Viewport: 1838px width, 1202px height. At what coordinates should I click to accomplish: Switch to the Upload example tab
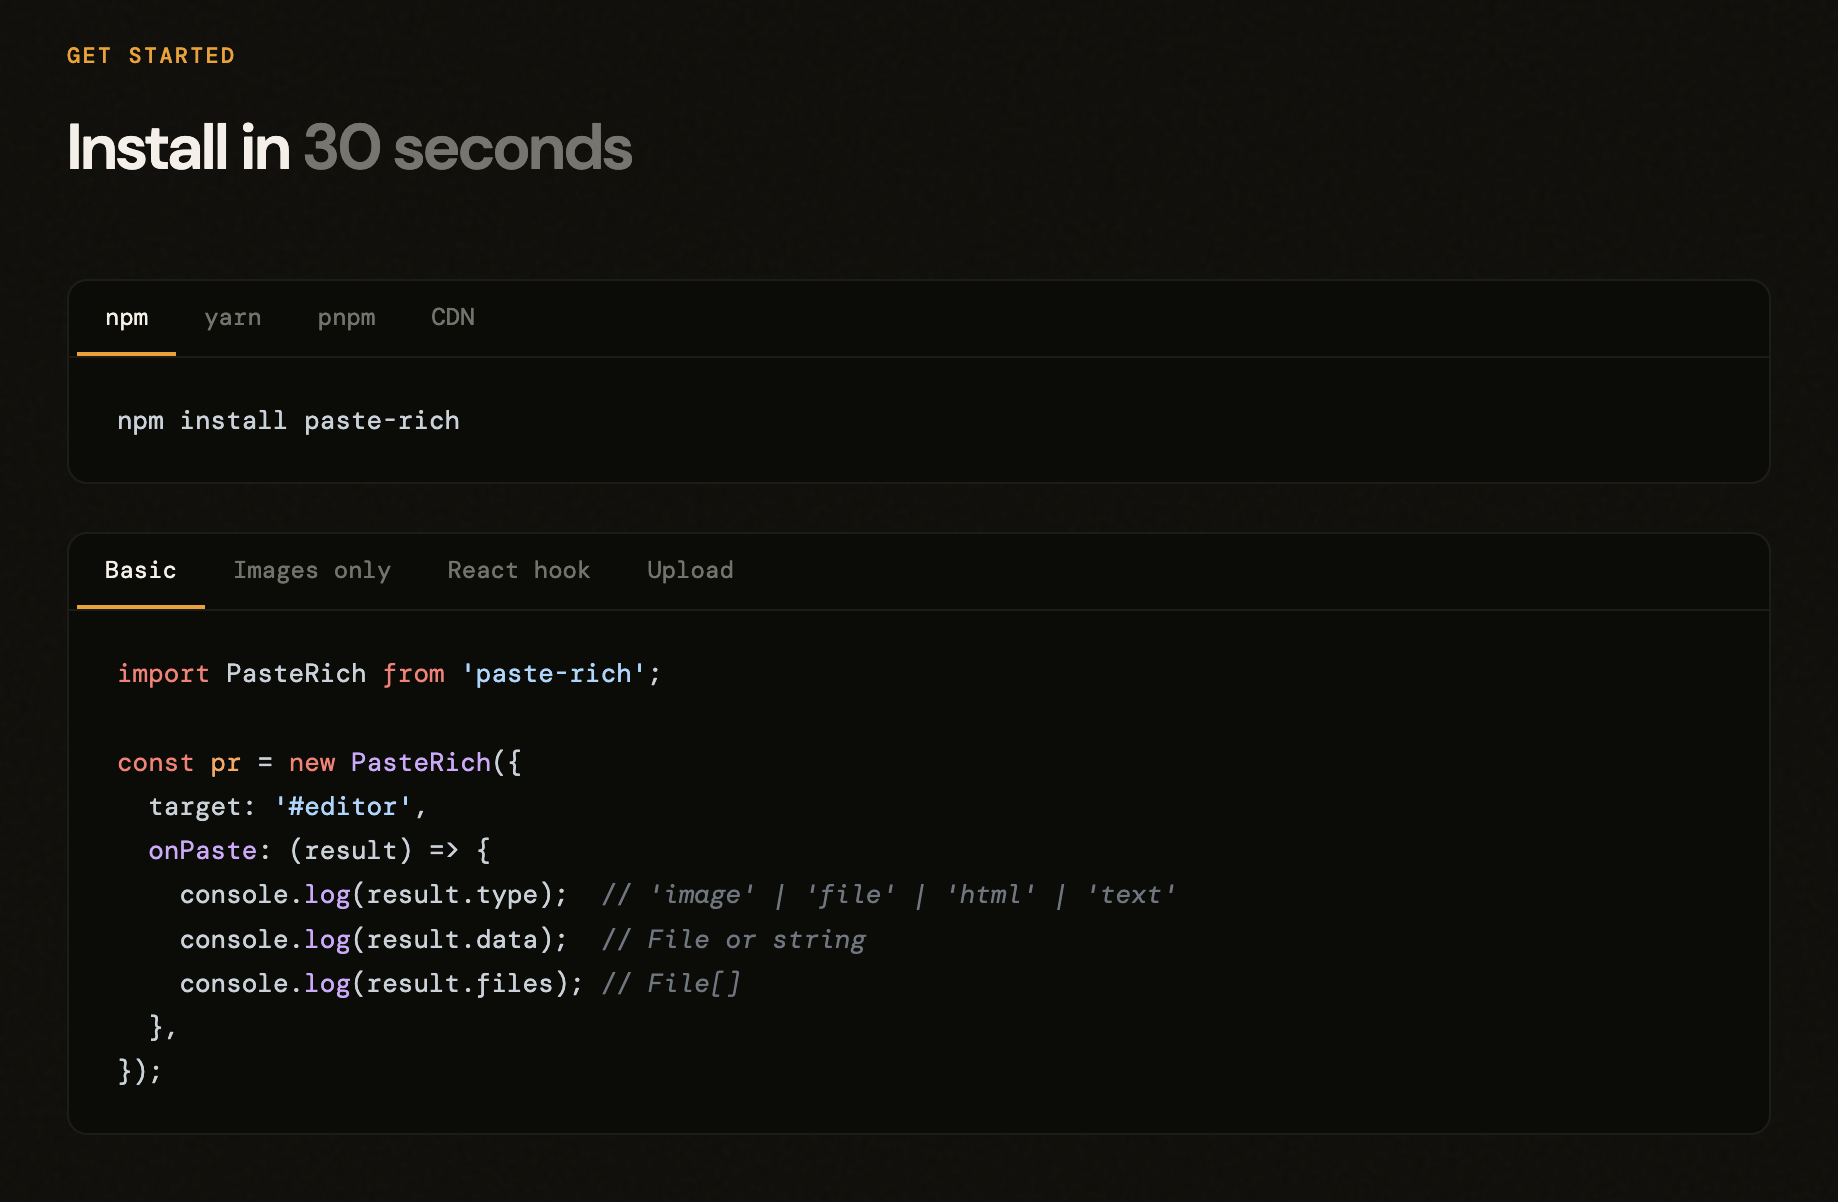[x=690, y=571]
